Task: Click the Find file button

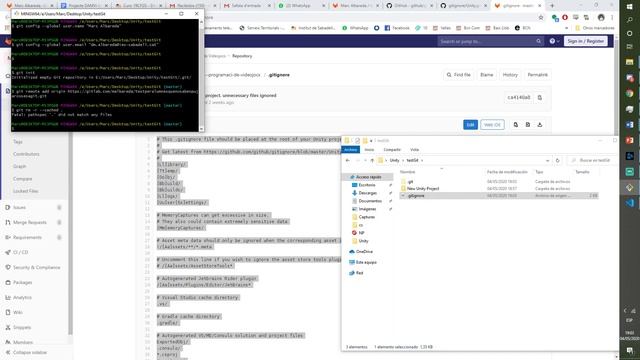Action: coord(458,75)
